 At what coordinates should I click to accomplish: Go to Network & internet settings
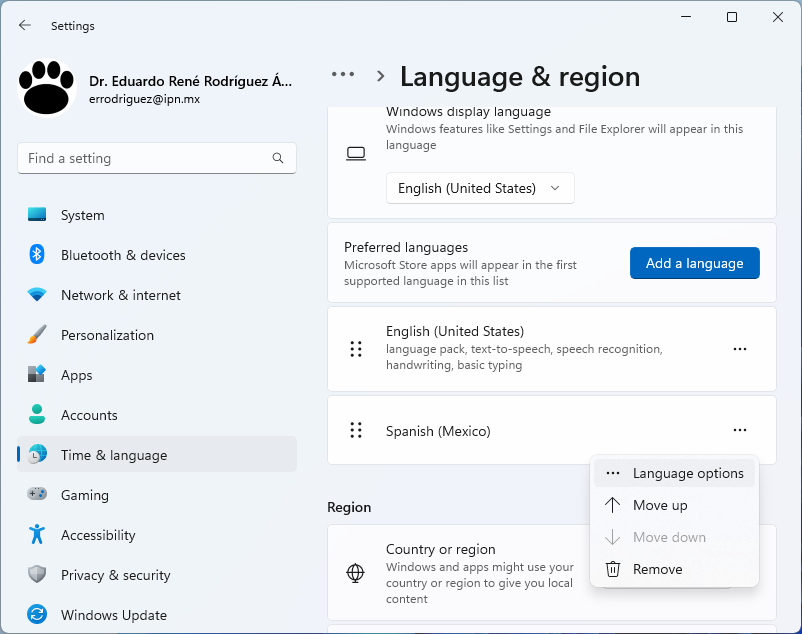120,295
